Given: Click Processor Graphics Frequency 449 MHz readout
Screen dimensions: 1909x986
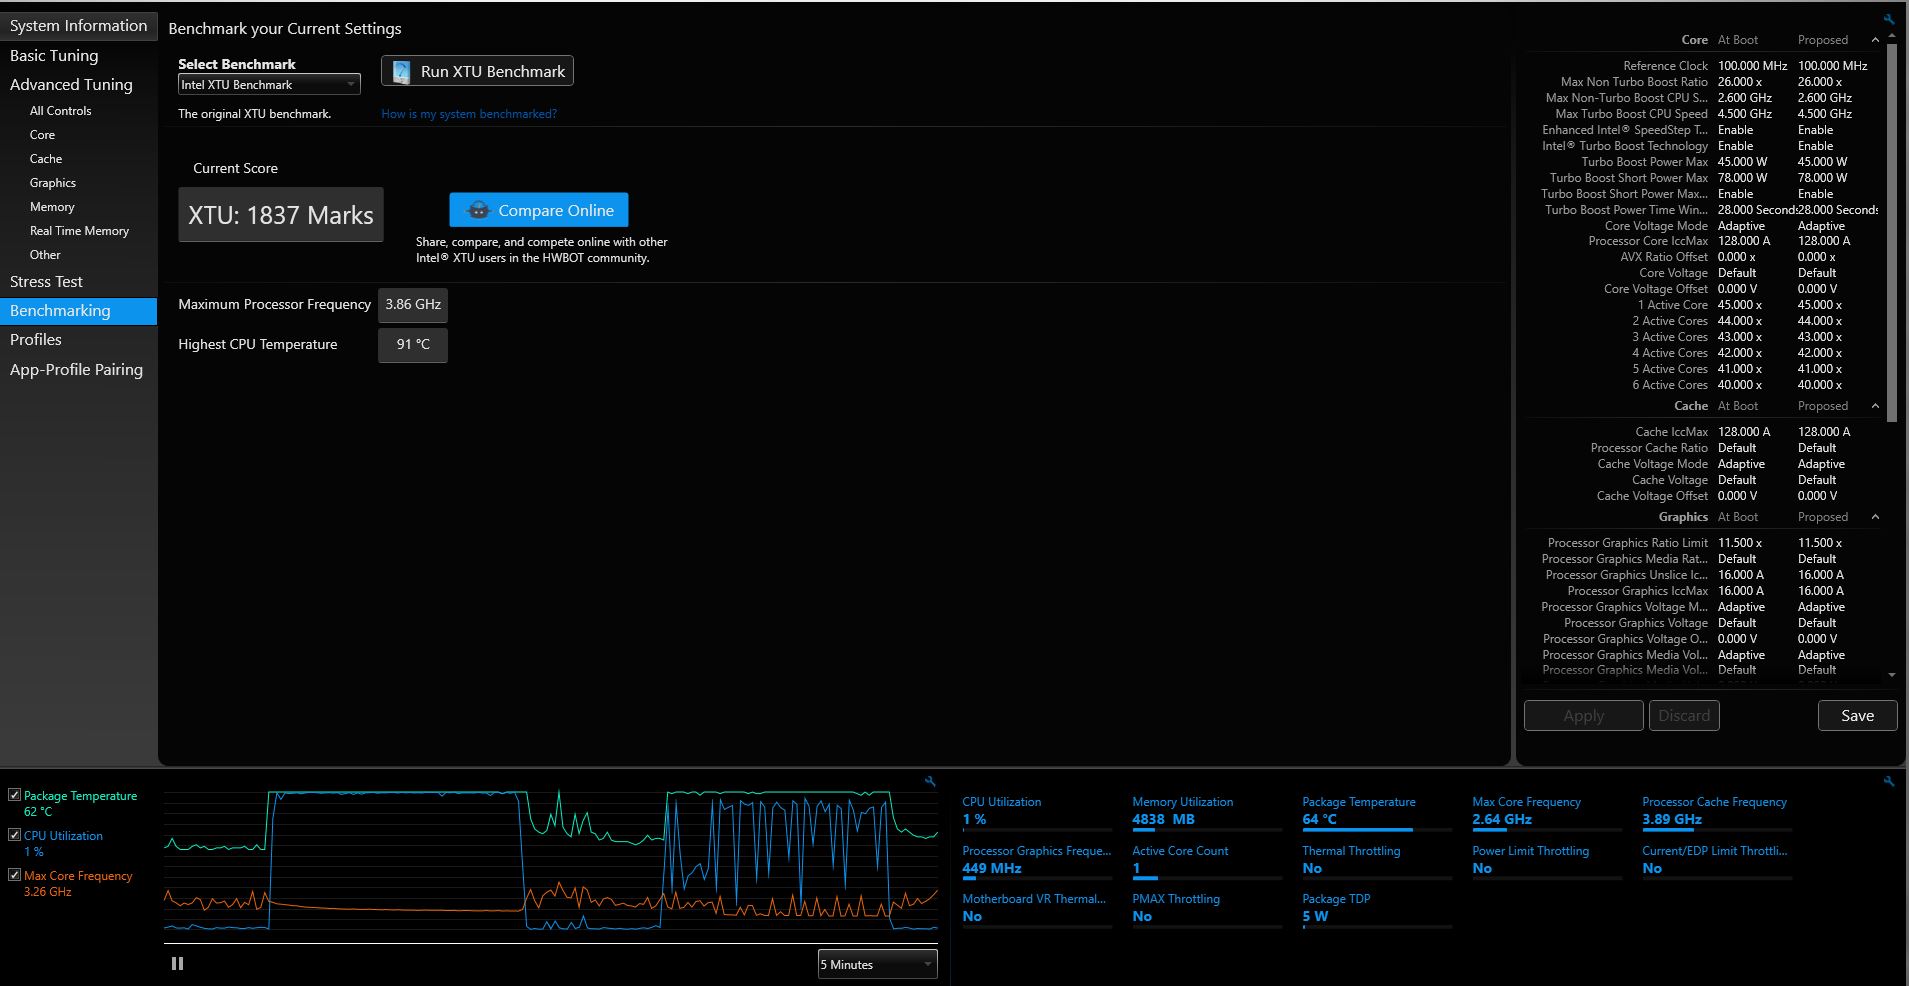Looking at the screenshot, I should pos(1037,860).
